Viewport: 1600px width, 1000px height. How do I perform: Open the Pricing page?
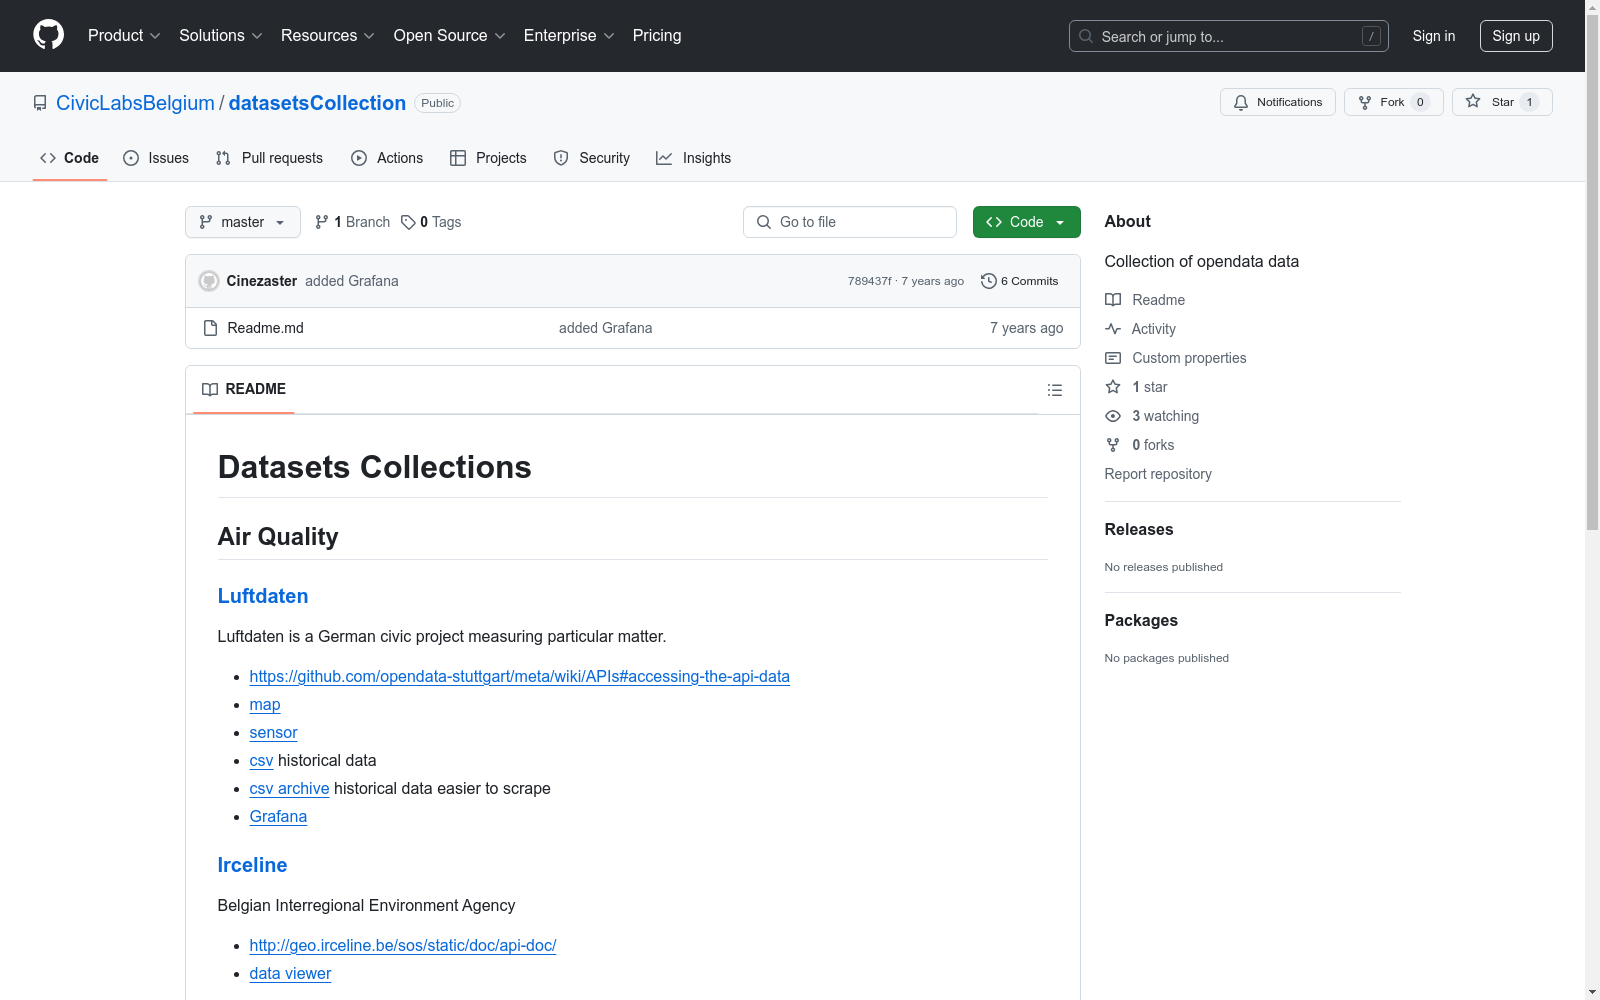657,36
